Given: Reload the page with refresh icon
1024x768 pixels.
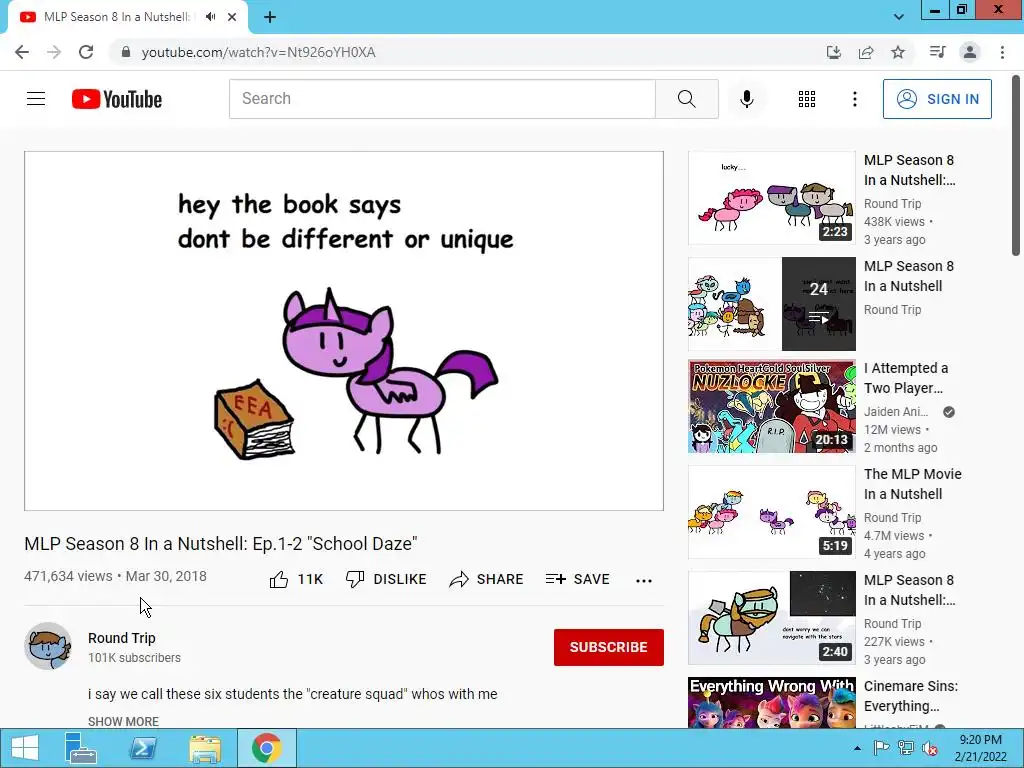Looking at the screenshot, I should click(86, 52).
